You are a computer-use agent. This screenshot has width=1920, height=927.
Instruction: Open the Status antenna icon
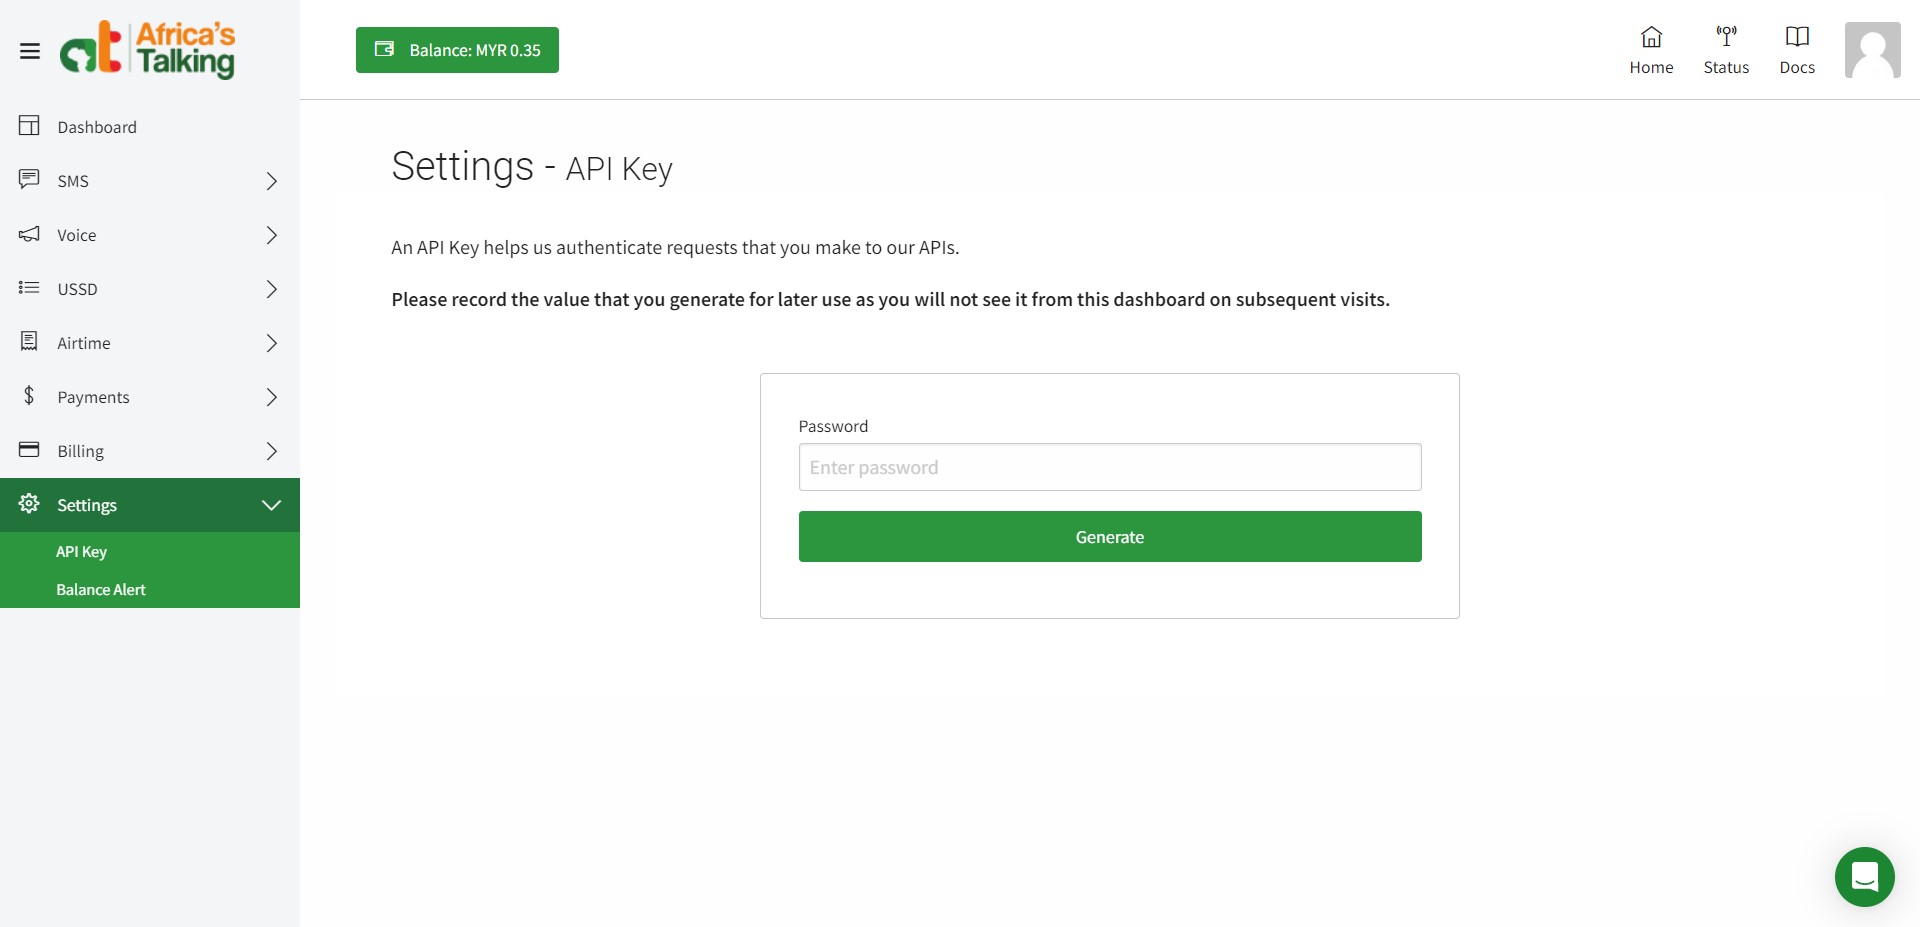coord(1726,37)
